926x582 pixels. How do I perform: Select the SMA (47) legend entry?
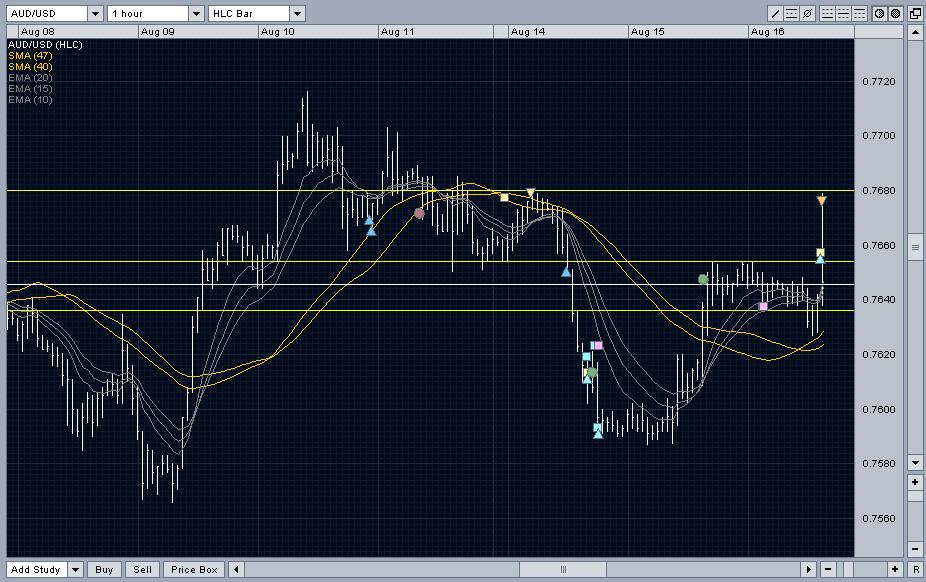(x=30, y=56)
